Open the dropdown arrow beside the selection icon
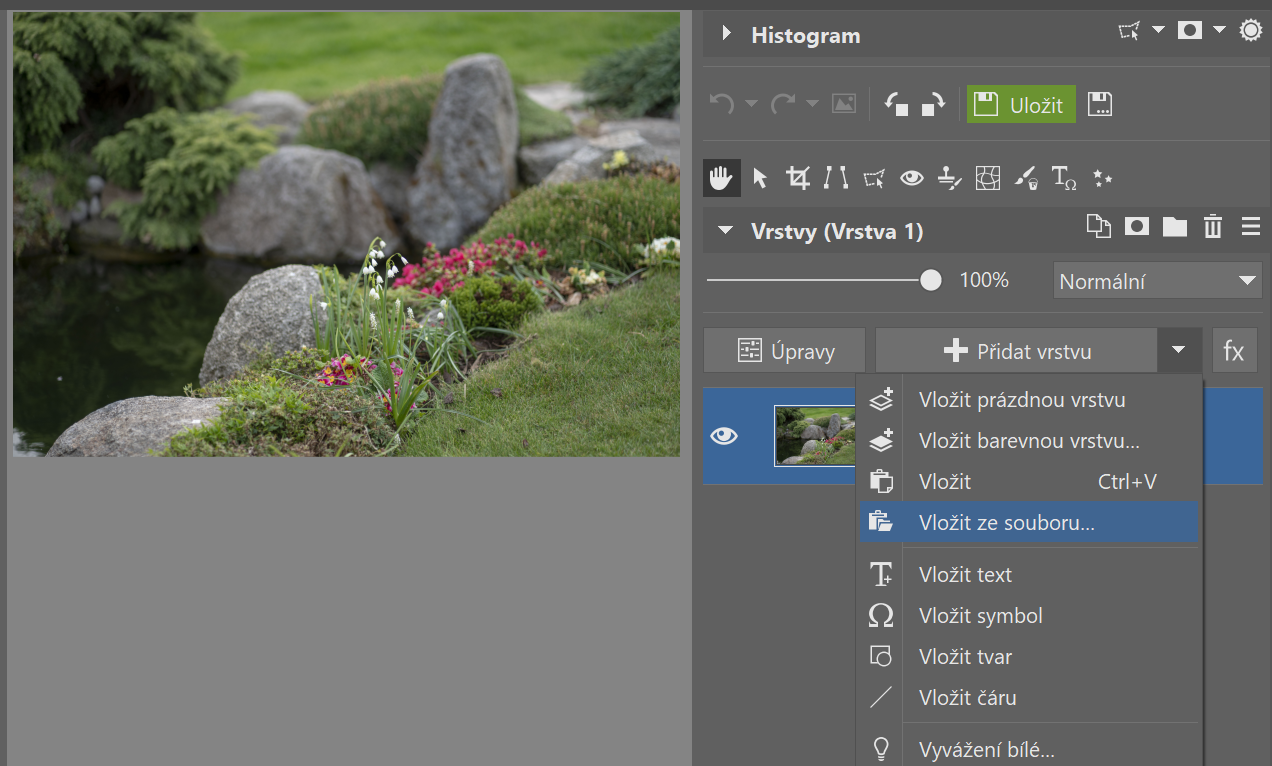Viewport: 1272px width, 766px height. pos(1158,30)
